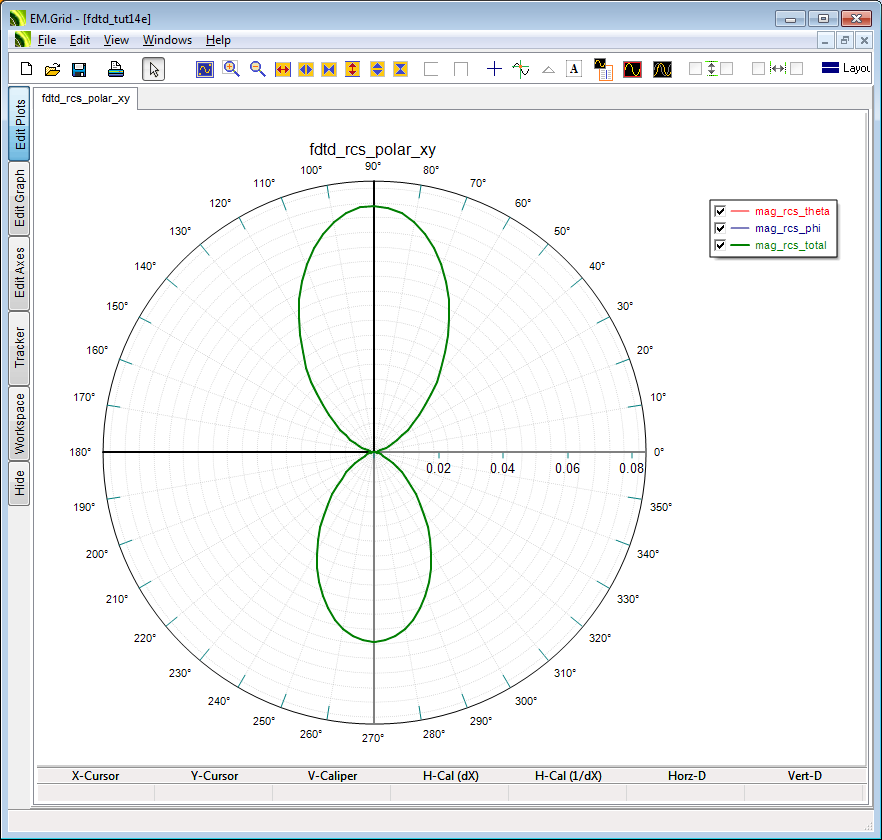The image size is (882, 840).
Task: Select the fdtd_rcs_polar_xy tab
Action: pos(86,98)
